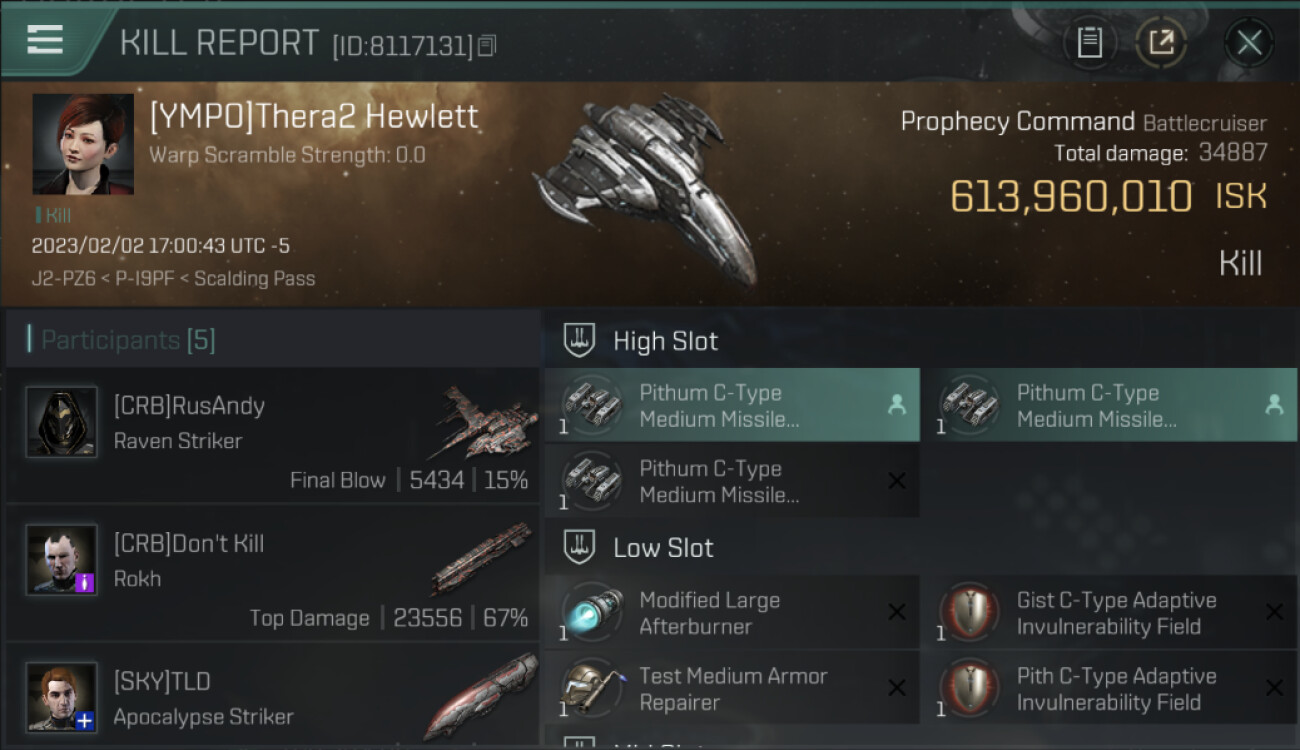Select TLD's participant portrait
The width and height of the screenshot is (1300, 750).
pos(62,697)
